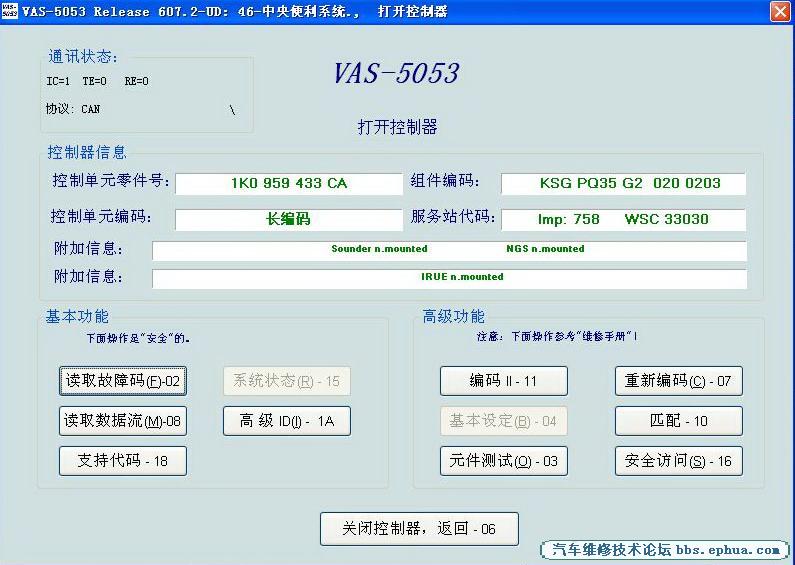Click the 通讯状态 group title
The height and width of the screenshot is (565, 795).
[83, 57]
